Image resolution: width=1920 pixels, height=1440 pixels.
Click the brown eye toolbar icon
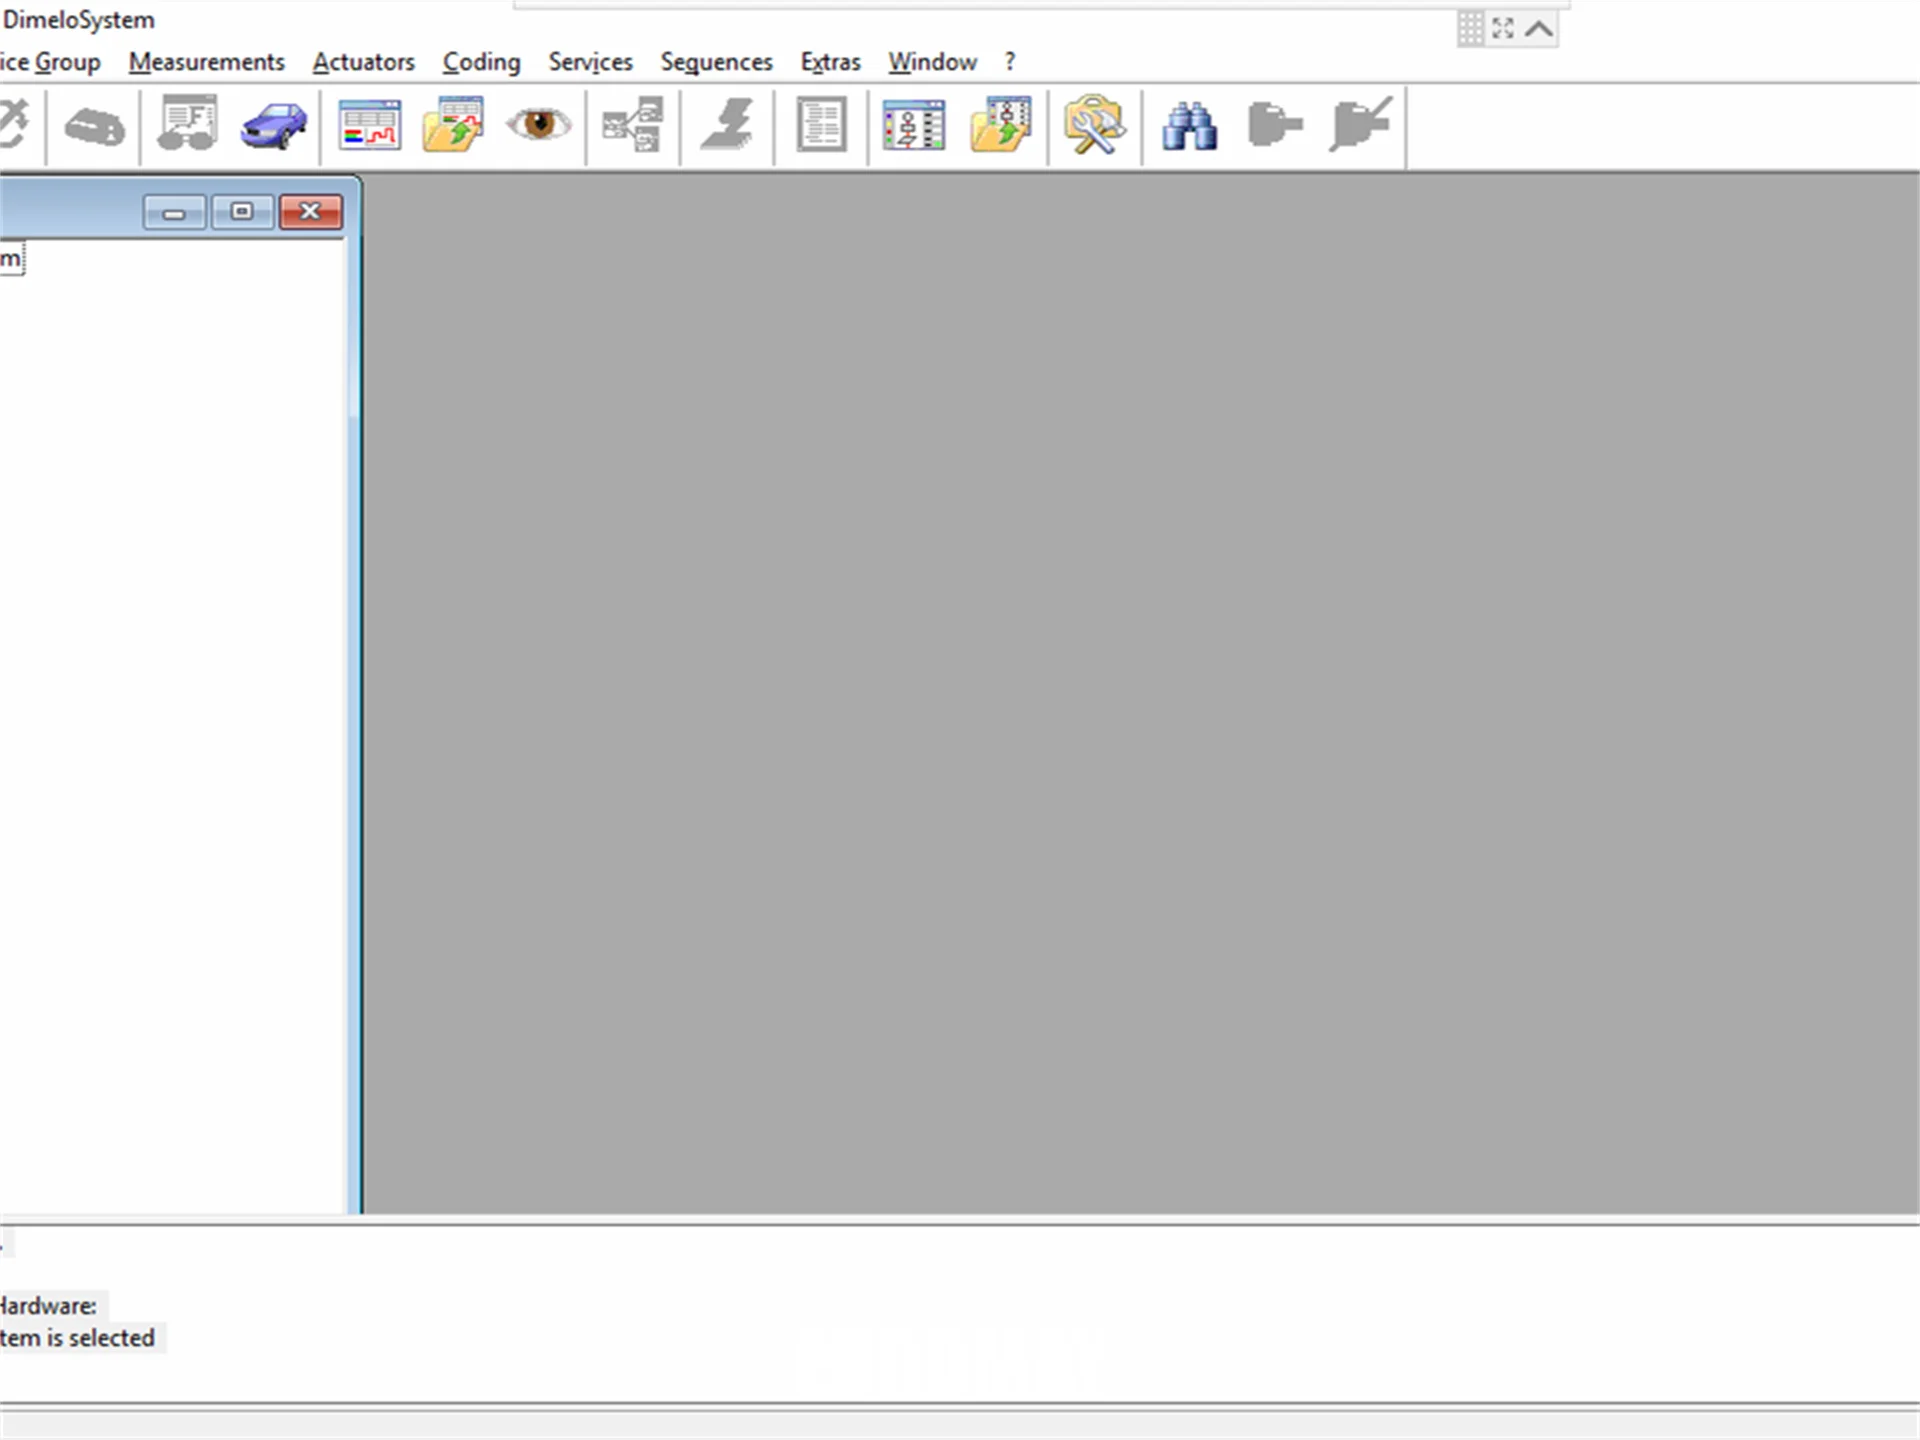click(538, 124)
